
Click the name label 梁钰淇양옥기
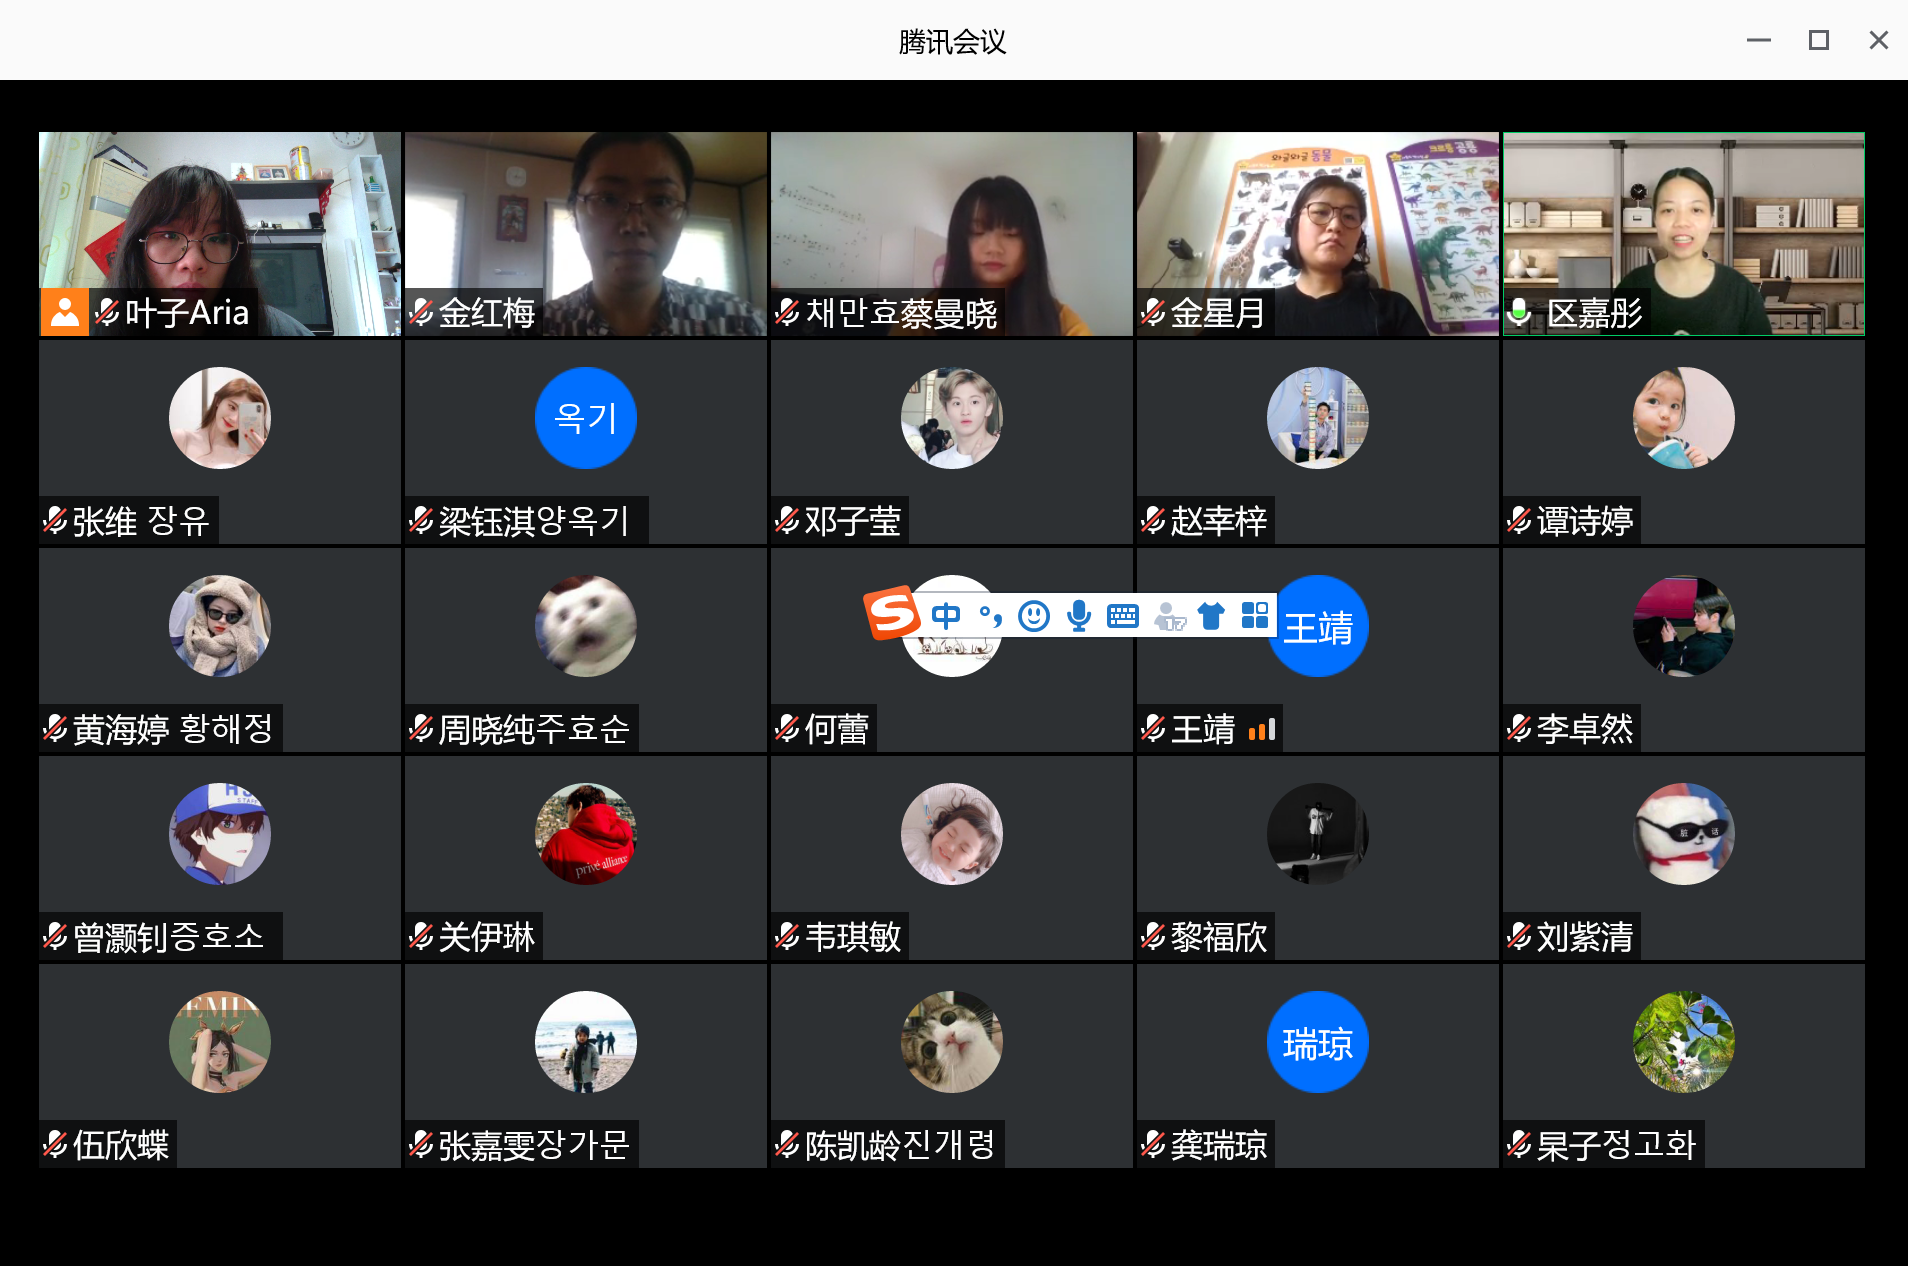coord(534,521)
